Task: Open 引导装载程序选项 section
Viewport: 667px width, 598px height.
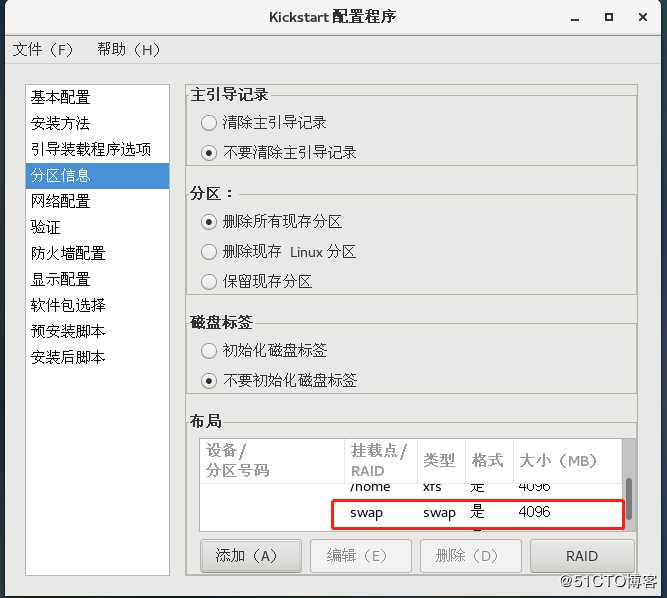Action: [x=97, y=149]
